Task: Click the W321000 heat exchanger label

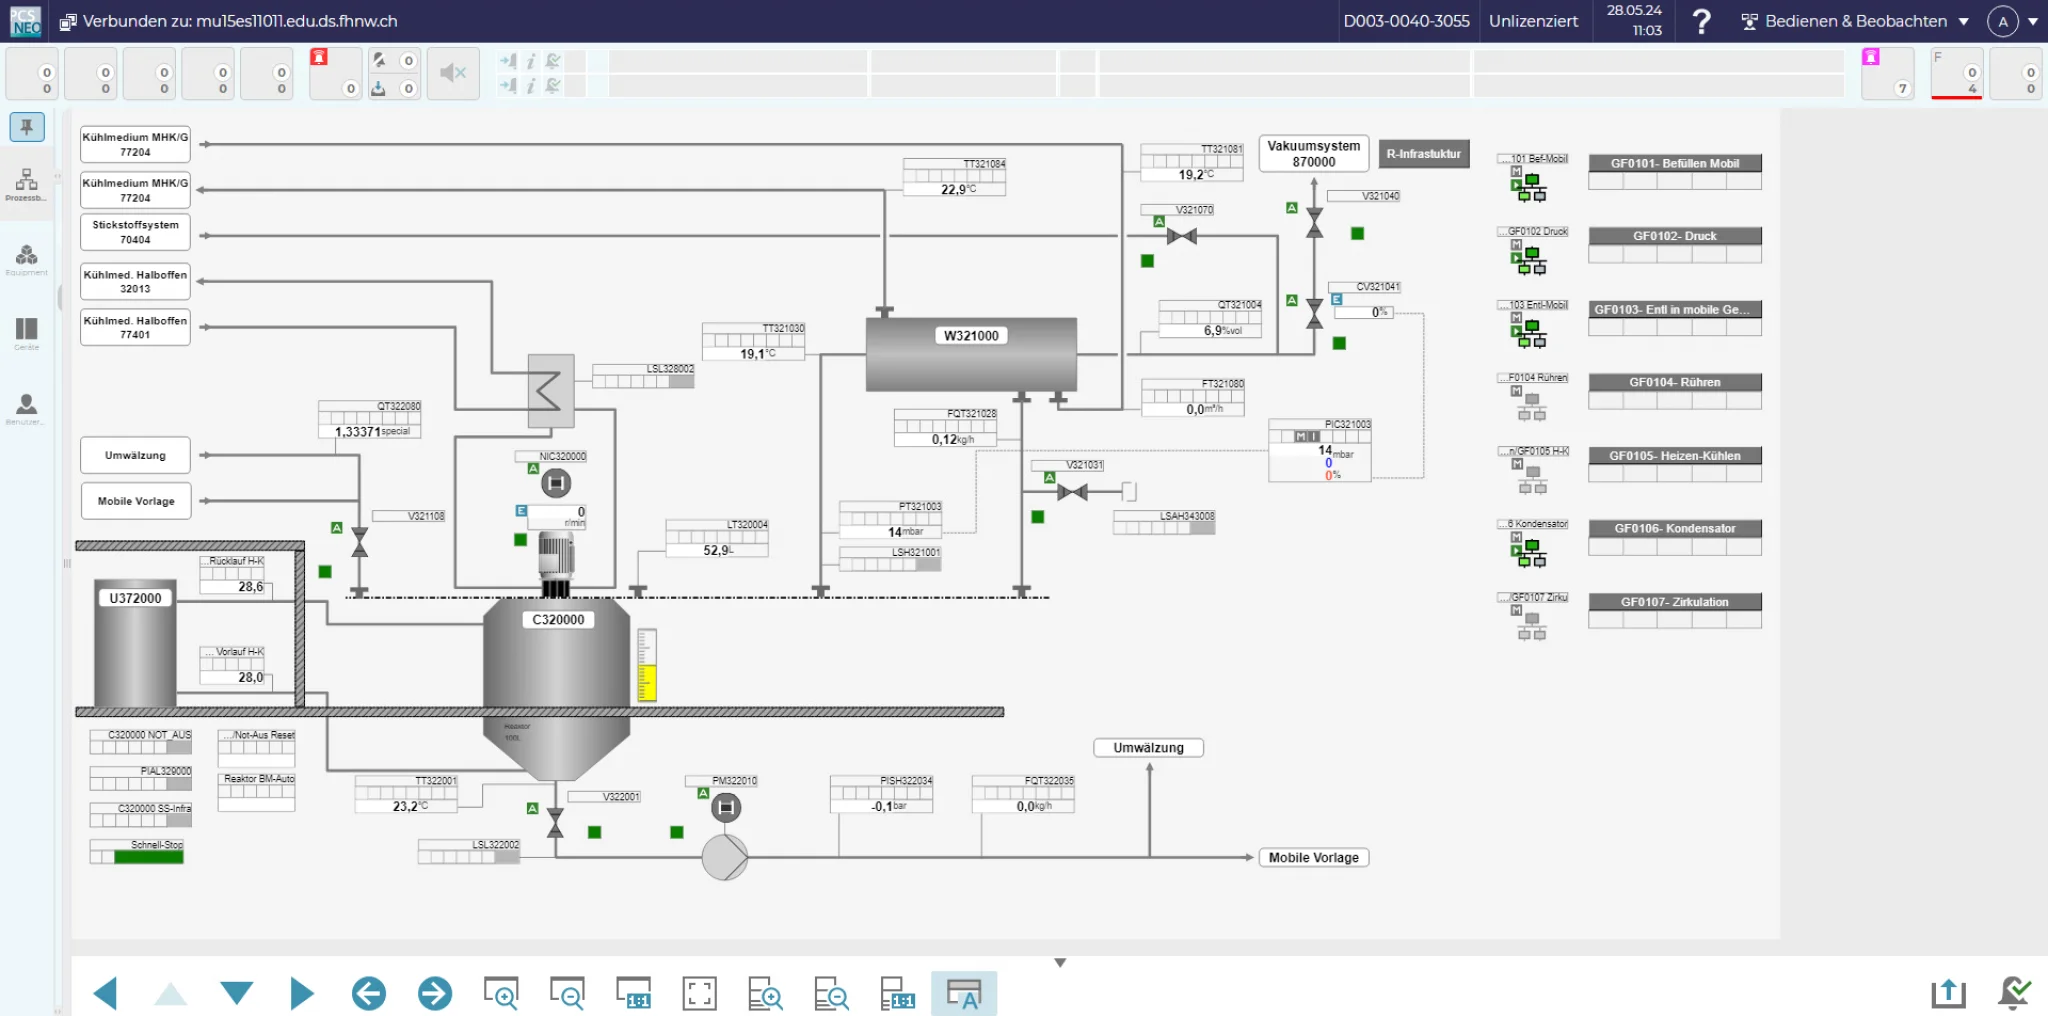Action: pyautogui.click(x=971, y=336)
